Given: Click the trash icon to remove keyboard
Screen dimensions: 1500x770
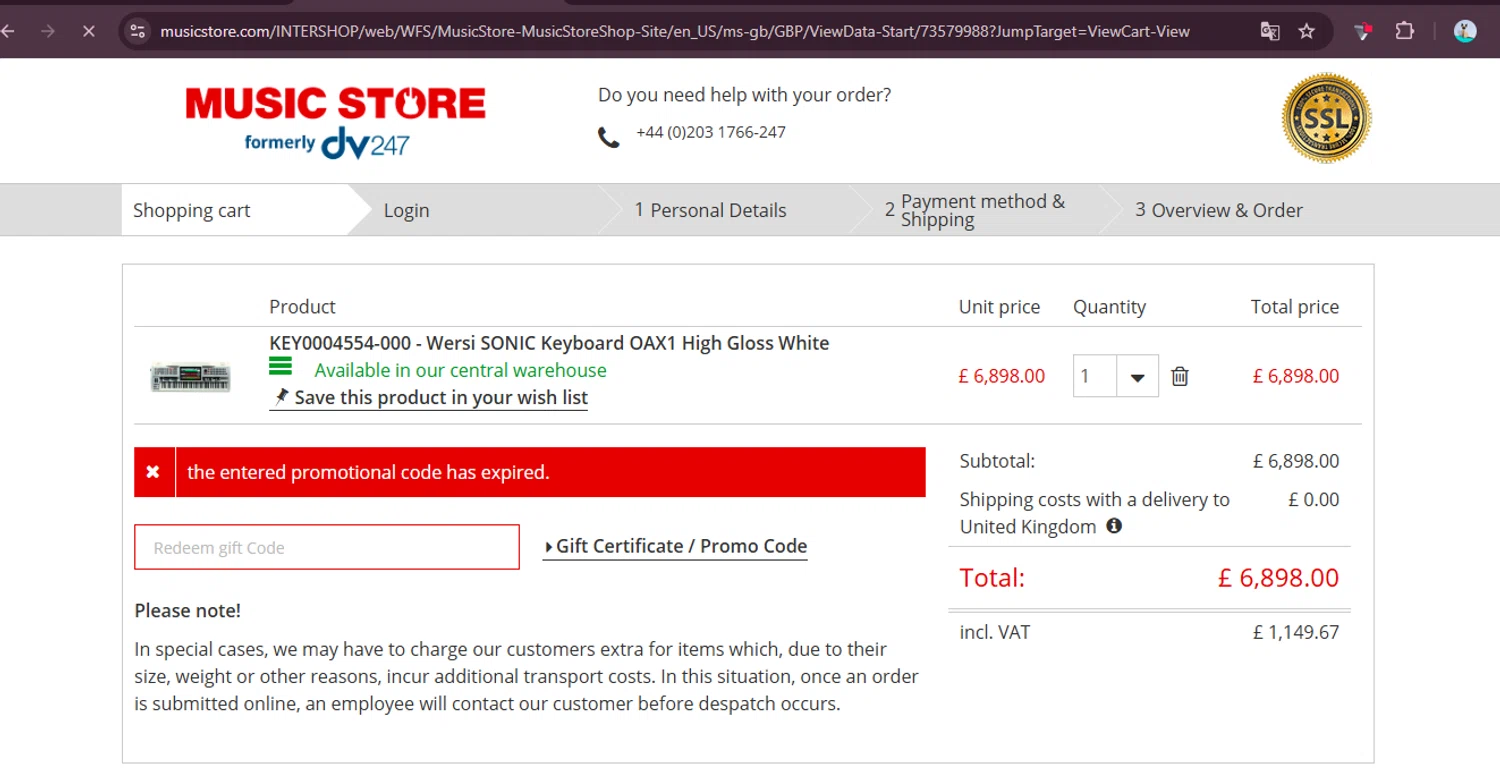Looking at the screenshot, I should click(x=1180, y=376).
